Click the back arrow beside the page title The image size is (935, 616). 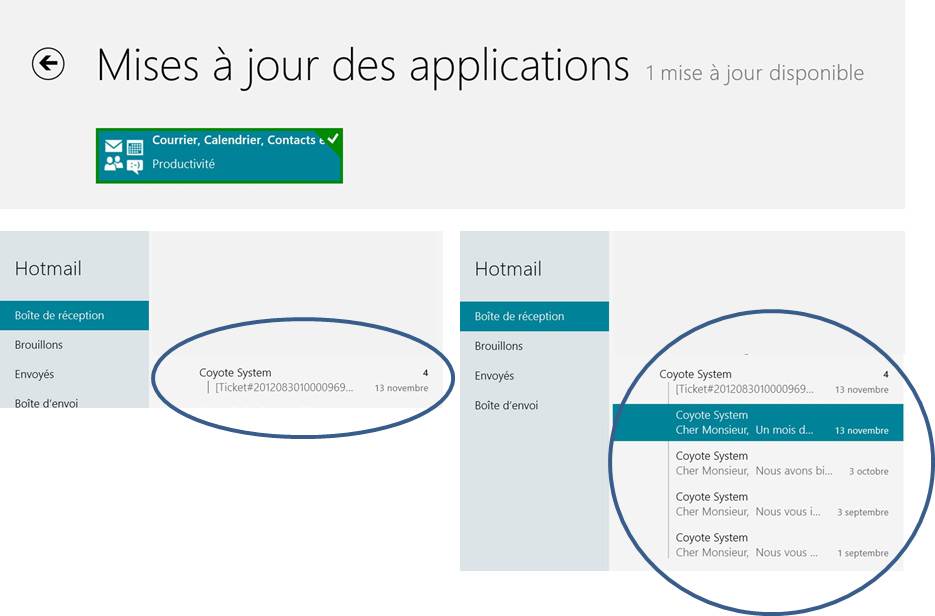click(x=48, y=64)
